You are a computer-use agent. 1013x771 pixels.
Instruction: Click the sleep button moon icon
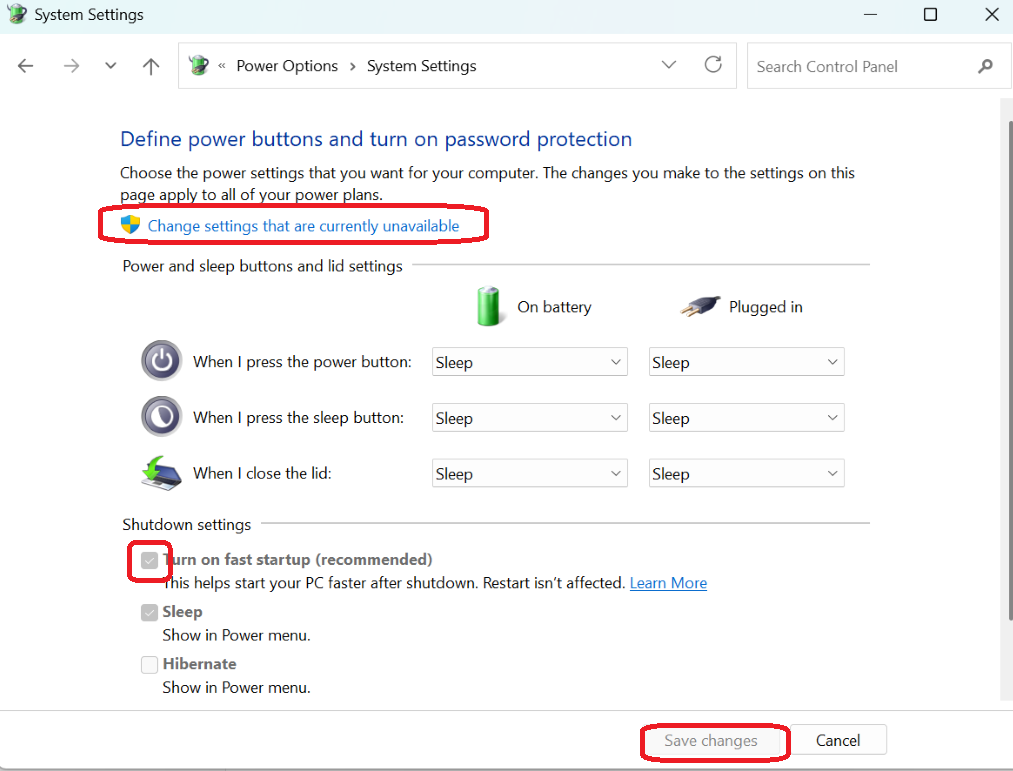pyautogui.click(x=162, y=417)
